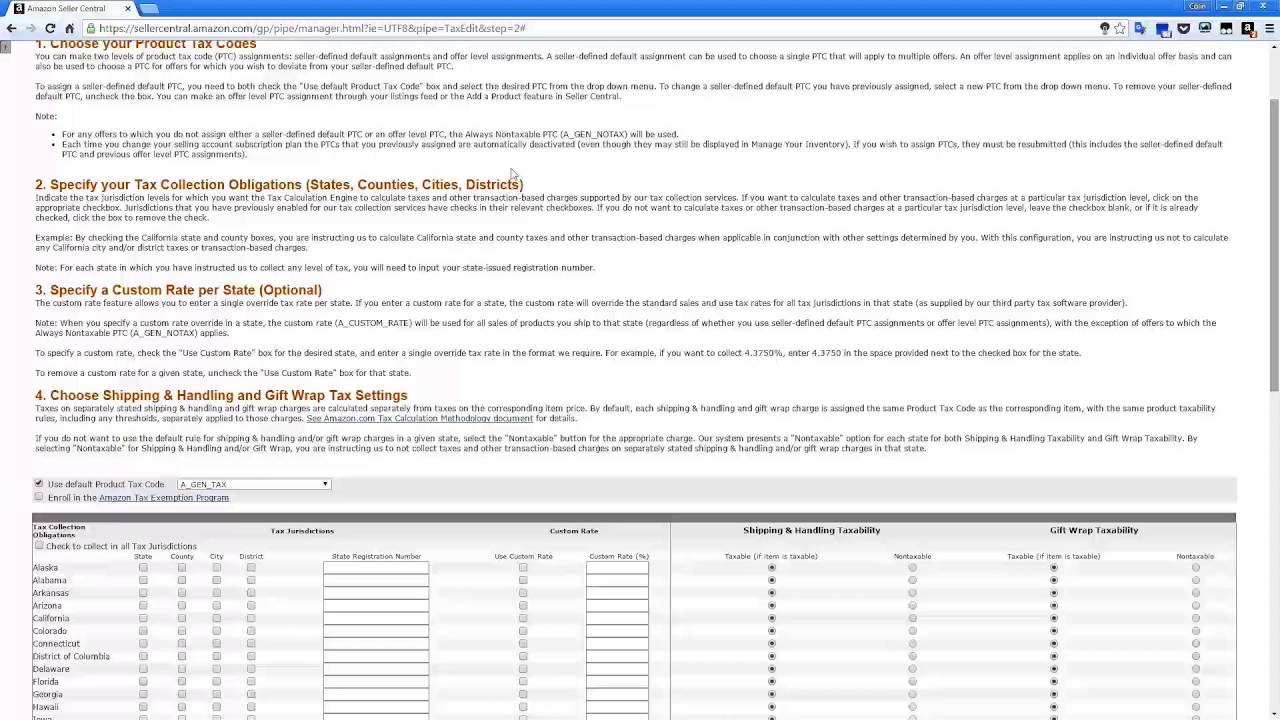Open the Chrome hamburger menu
The width and height of the screenshot is (1280, 720).
1268,28
